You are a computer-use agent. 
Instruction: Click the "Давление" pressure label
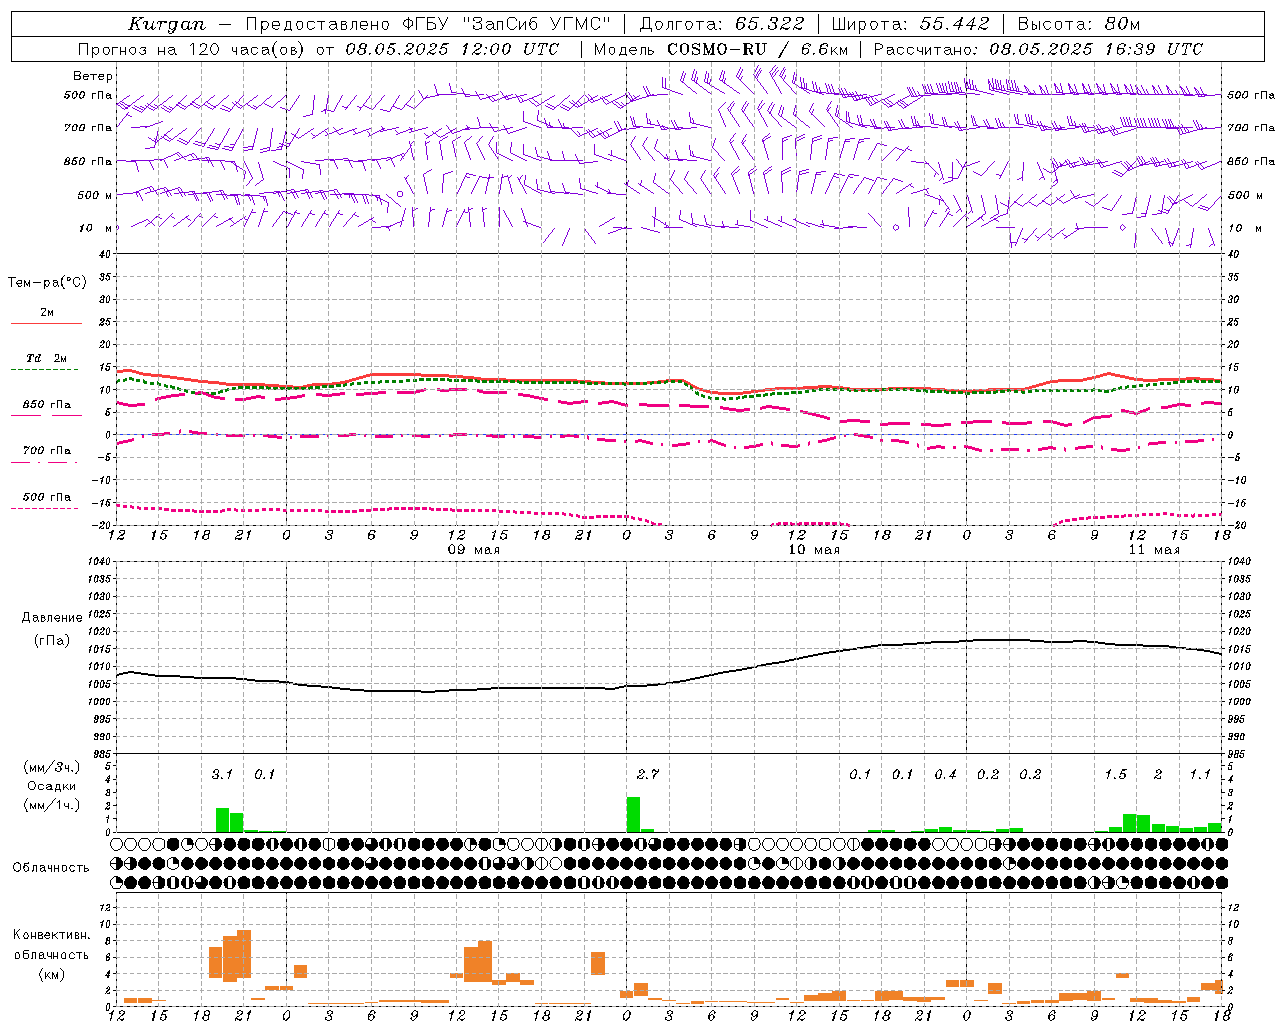52,618
